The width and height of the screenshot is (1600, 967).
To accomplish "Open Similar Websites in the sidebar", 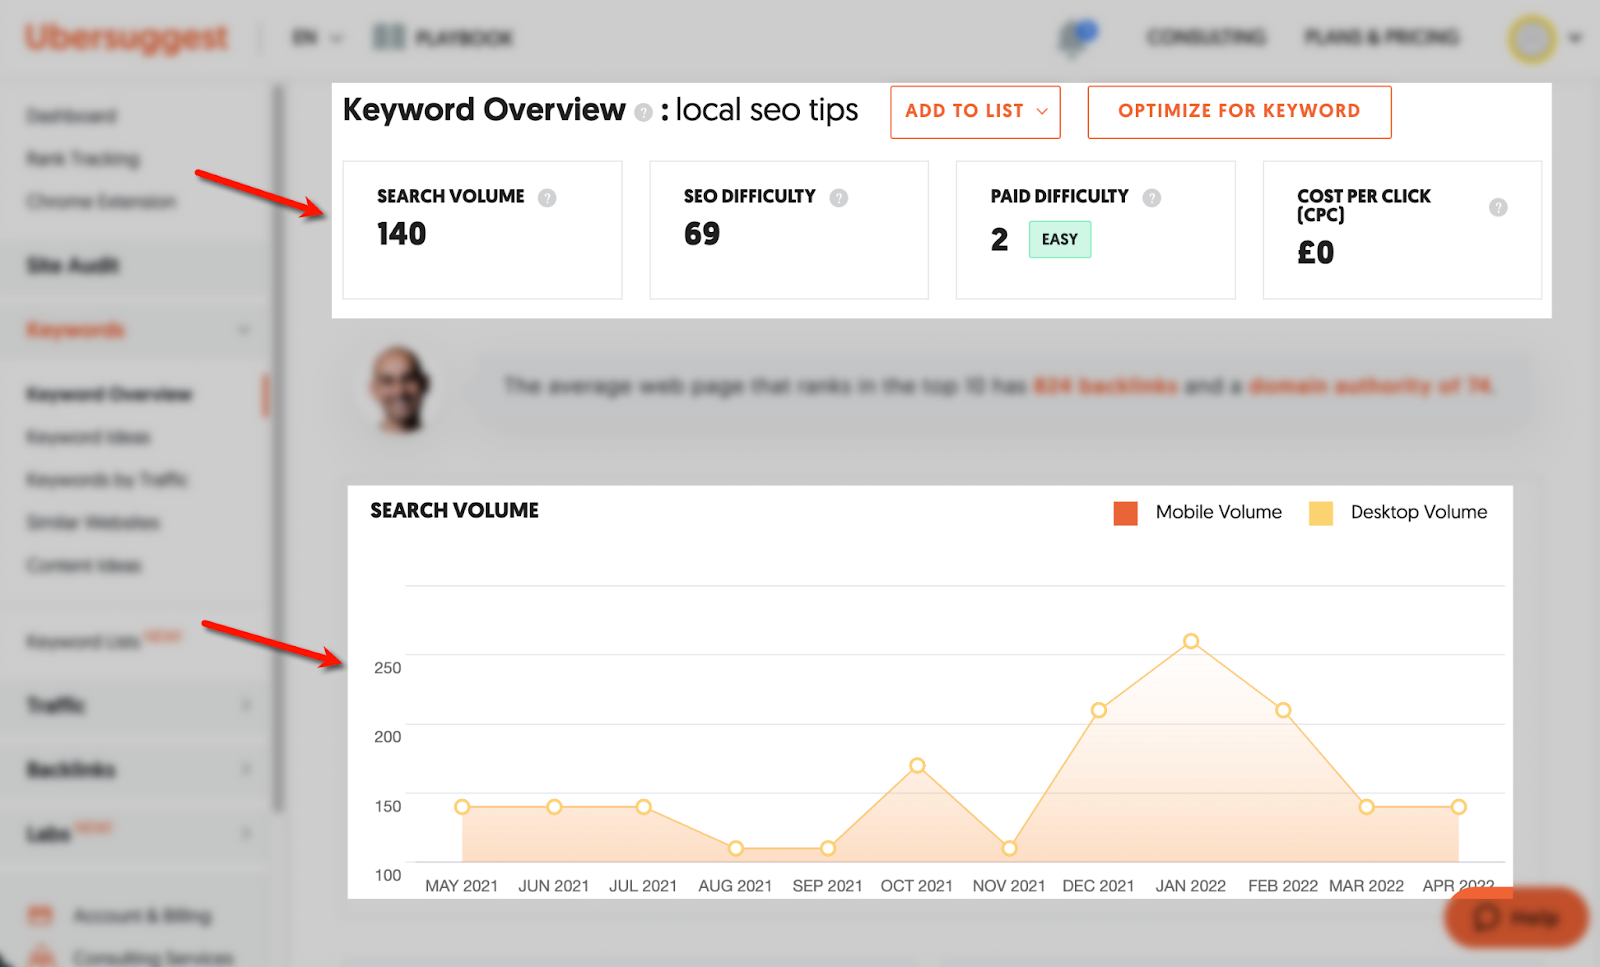I will point(93,523).
